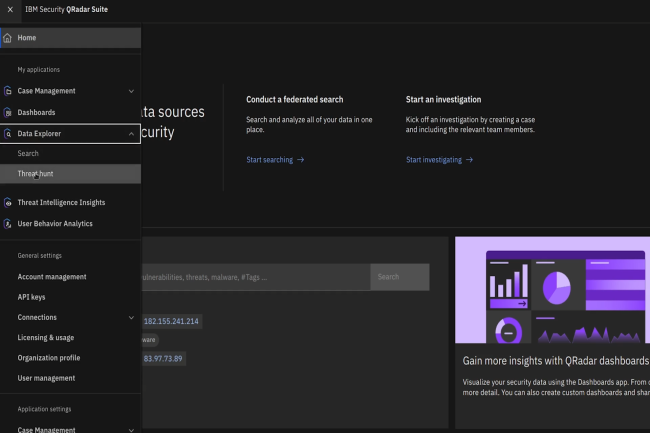Click the Home icon in sidebar
This screenshot has height=433, width=650.
coord(8,38)
